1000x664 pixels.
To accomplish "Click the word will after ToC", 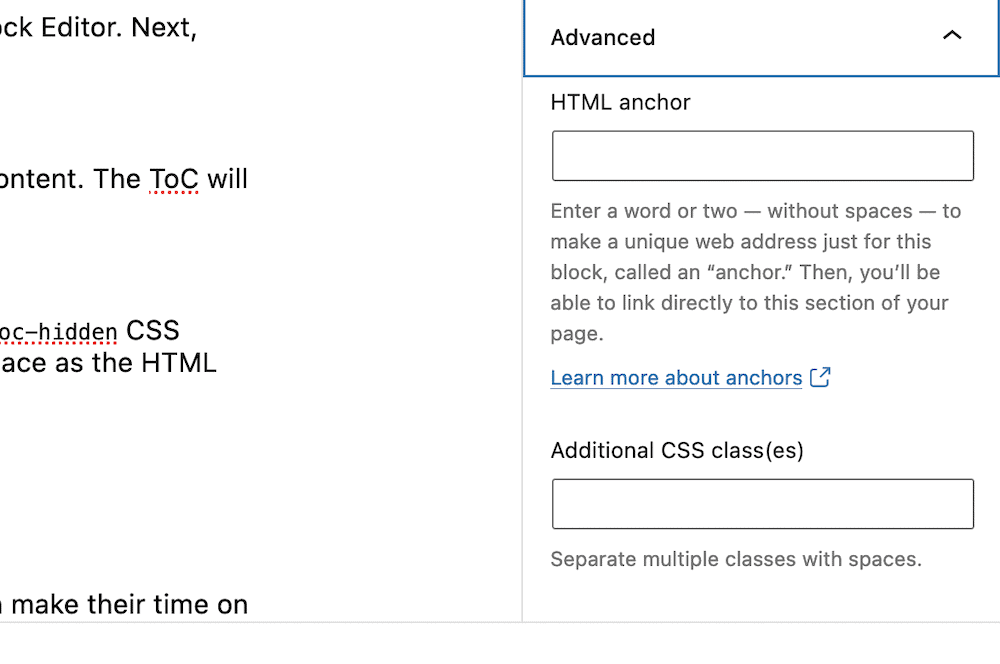I will pyautogui.click(x=227, y=179).
